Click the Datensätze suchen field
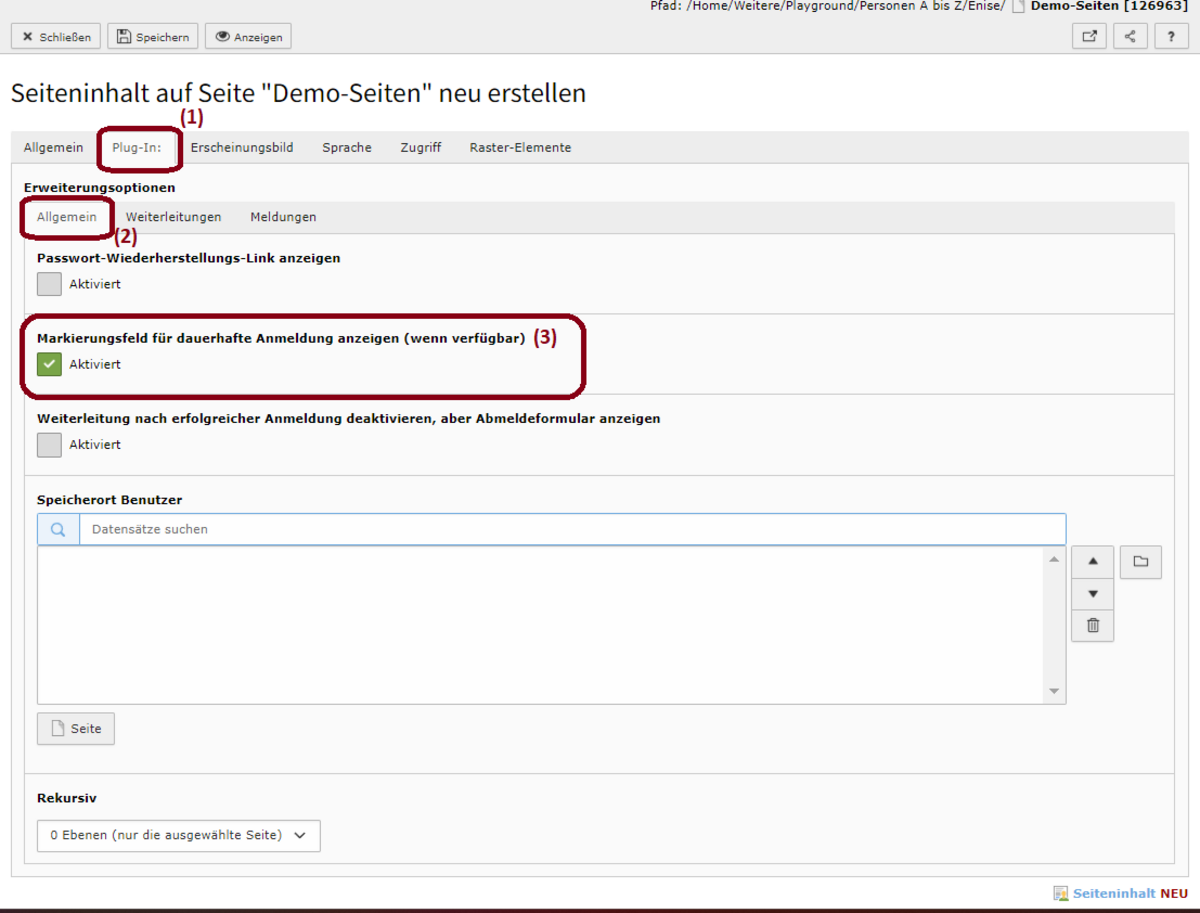This screenshot has height=913, width=1200. [572, 529]
